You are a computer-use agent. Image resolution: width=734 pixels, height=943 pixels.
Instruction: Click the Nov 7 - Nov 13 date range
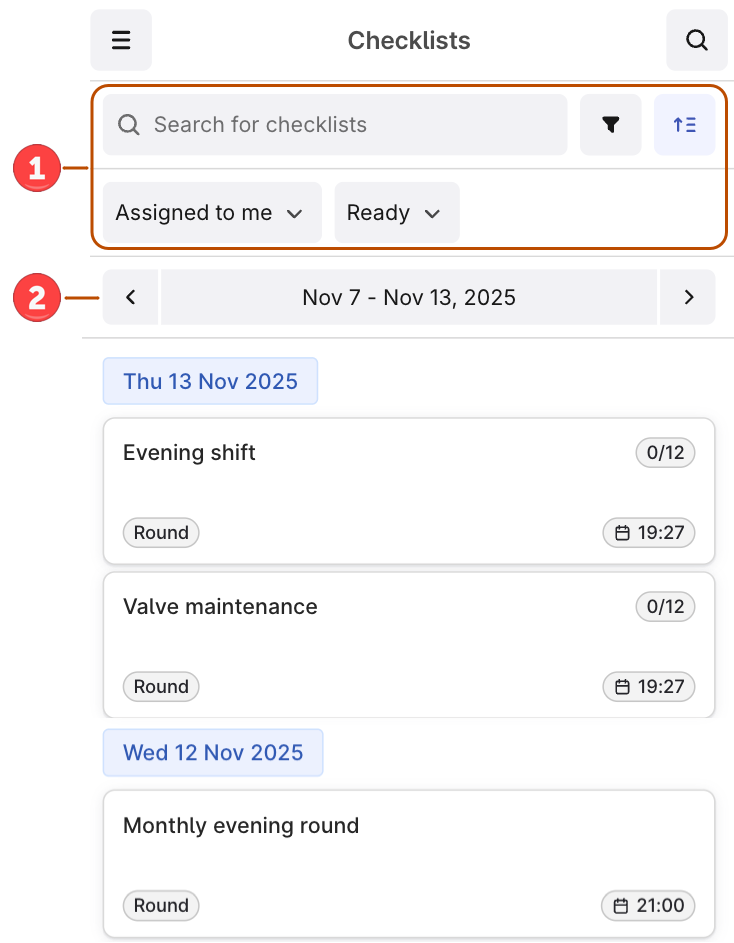point(409,297)
